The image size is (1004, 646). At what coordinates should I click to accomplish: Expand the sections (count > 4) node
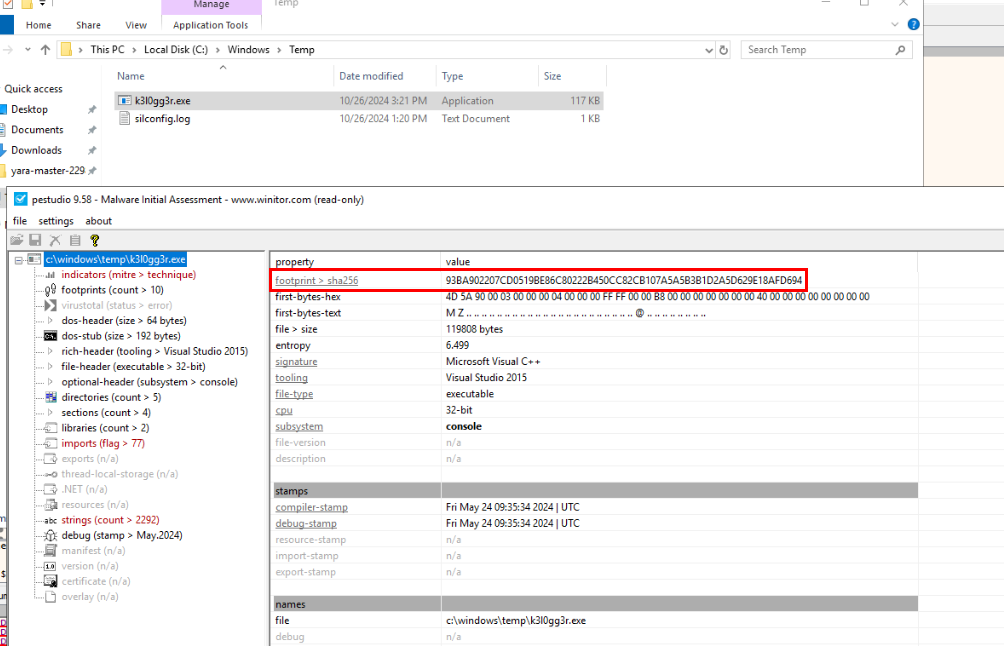click(x=51, y=413)
